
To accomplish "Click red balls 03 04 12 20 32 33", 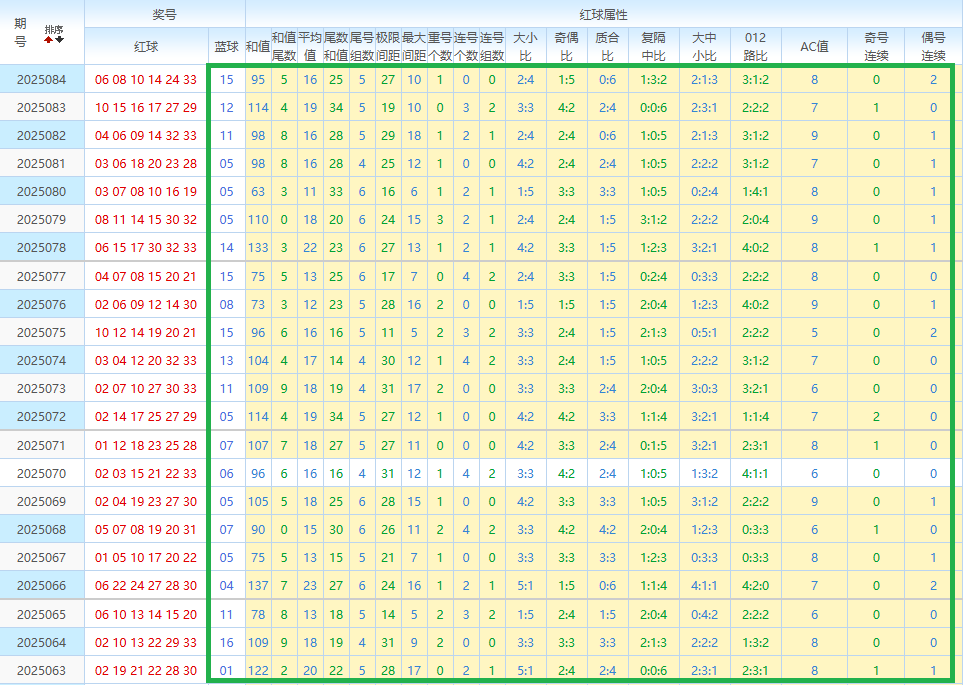I will click(x=146, y=360).
